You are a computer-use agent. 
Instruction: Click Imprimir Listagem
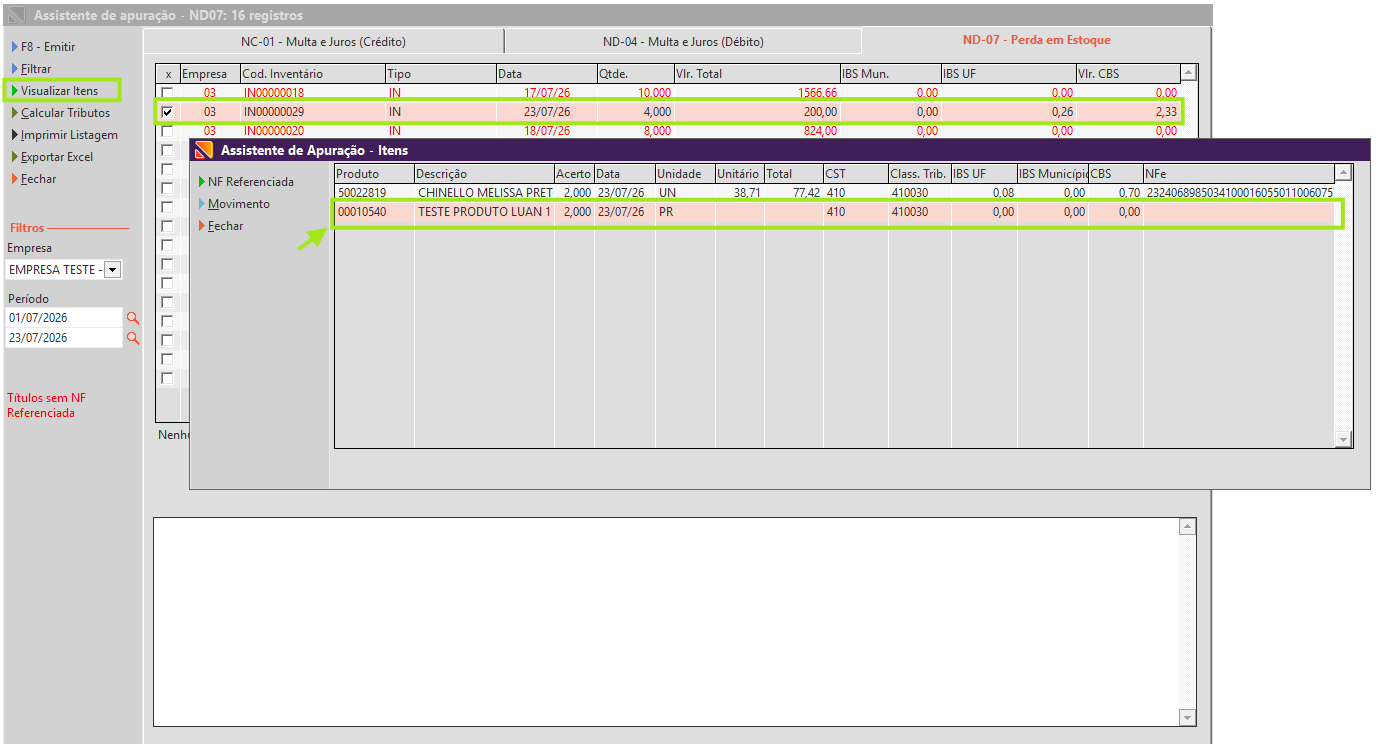[x=69, y=135]
